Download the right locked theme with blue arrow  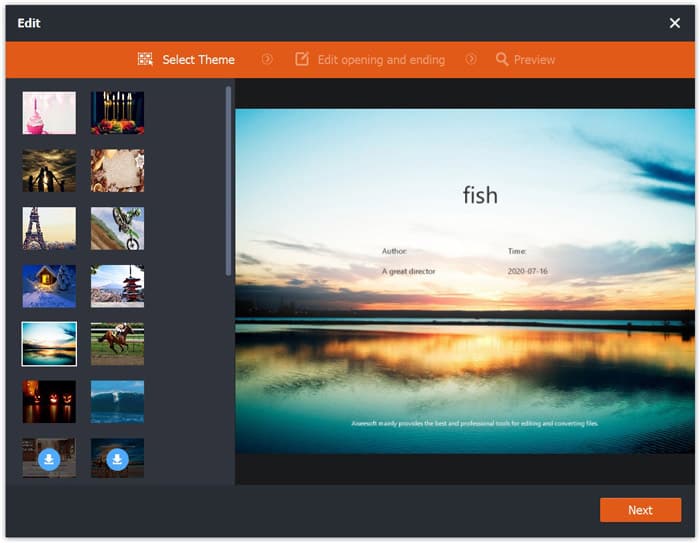117,459
